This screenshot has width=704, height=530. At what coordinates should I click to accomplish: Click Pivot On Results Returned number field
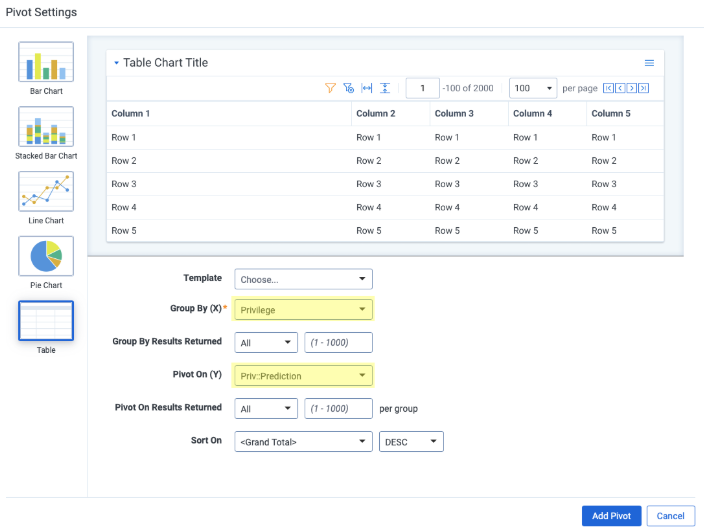339,409
